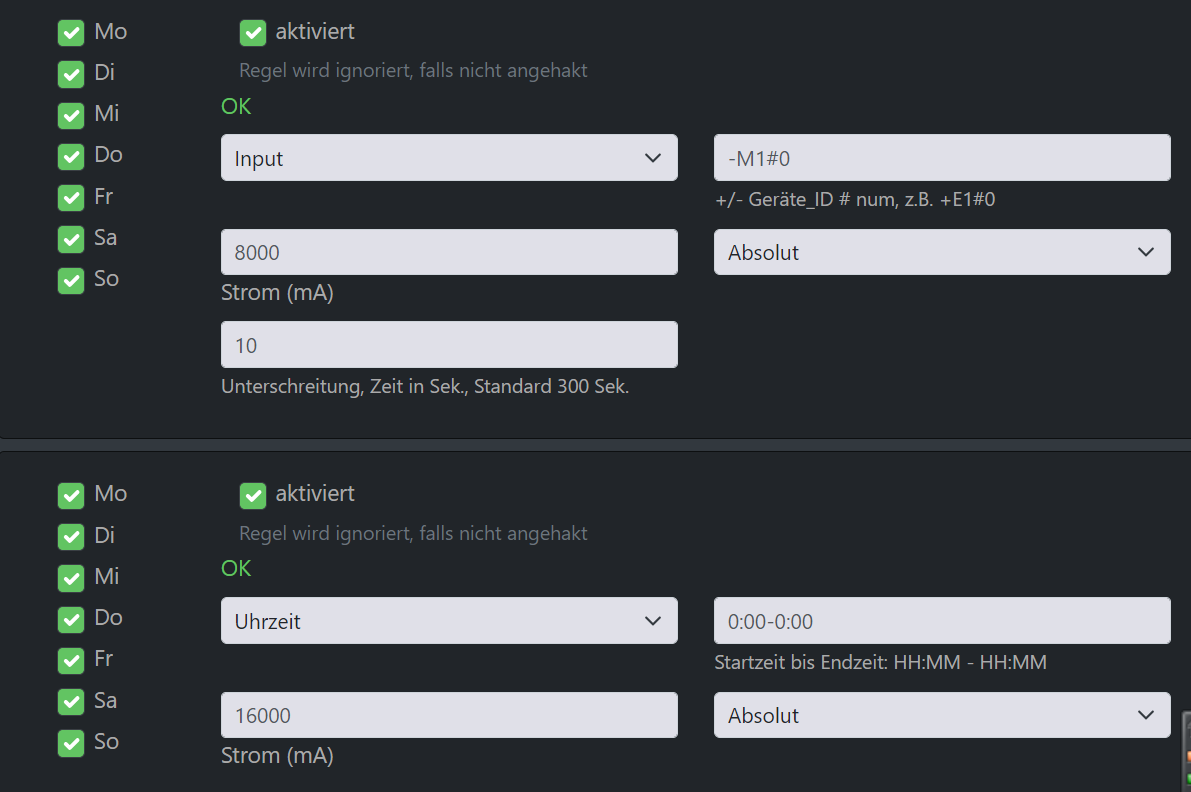Uncheck Monday in the second rule
The height and width of the screenshot is (792, 1191).
(71, 494)
